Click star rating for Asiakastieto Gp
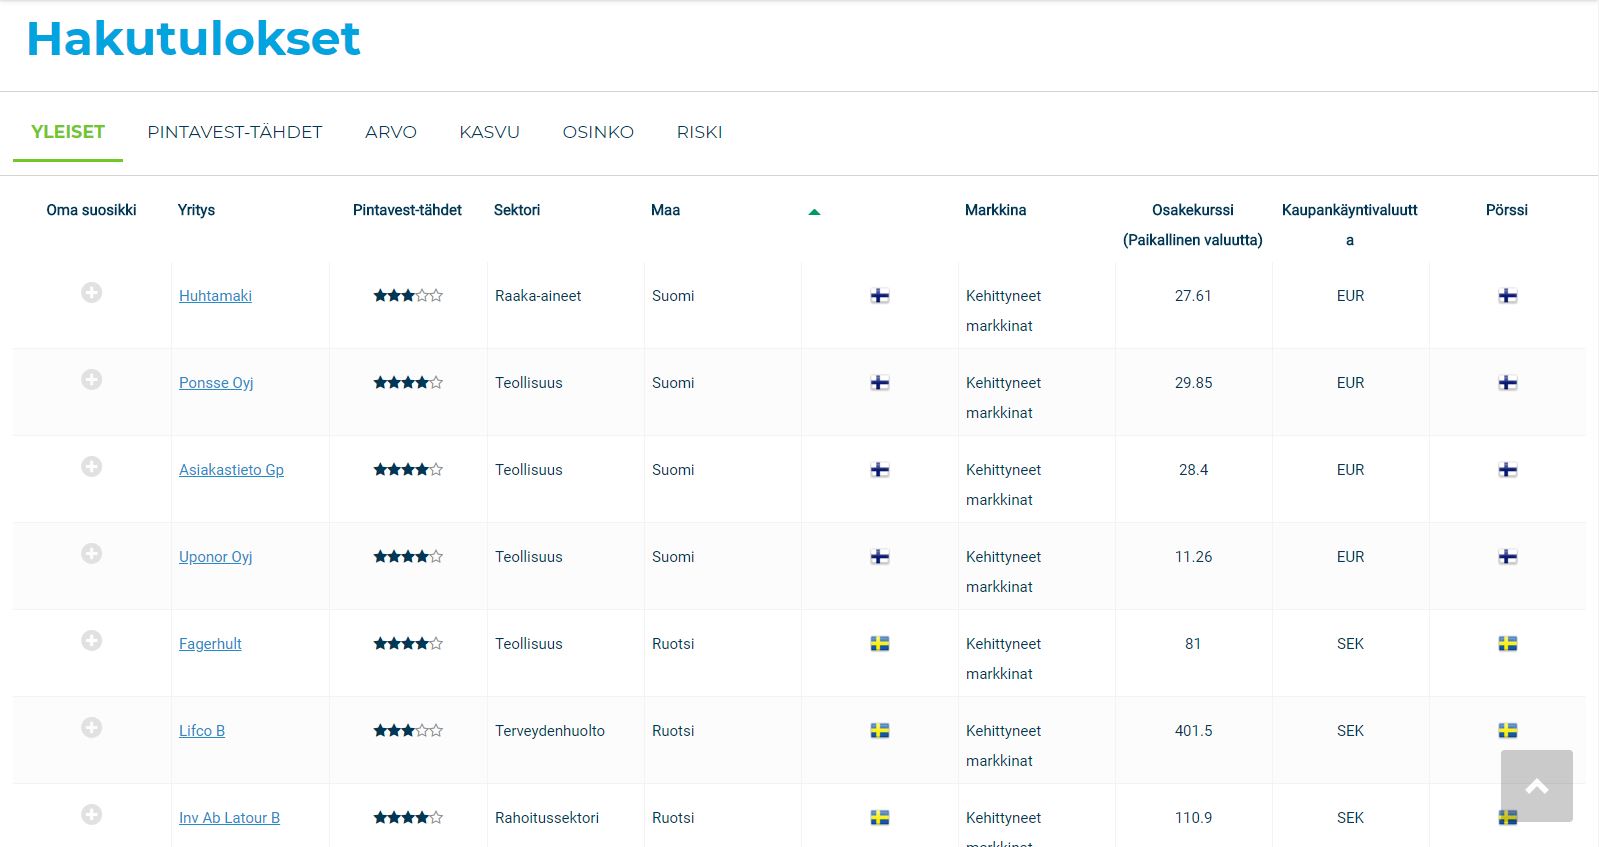Viewport: 1599px width, 847px height. (408, 470)
